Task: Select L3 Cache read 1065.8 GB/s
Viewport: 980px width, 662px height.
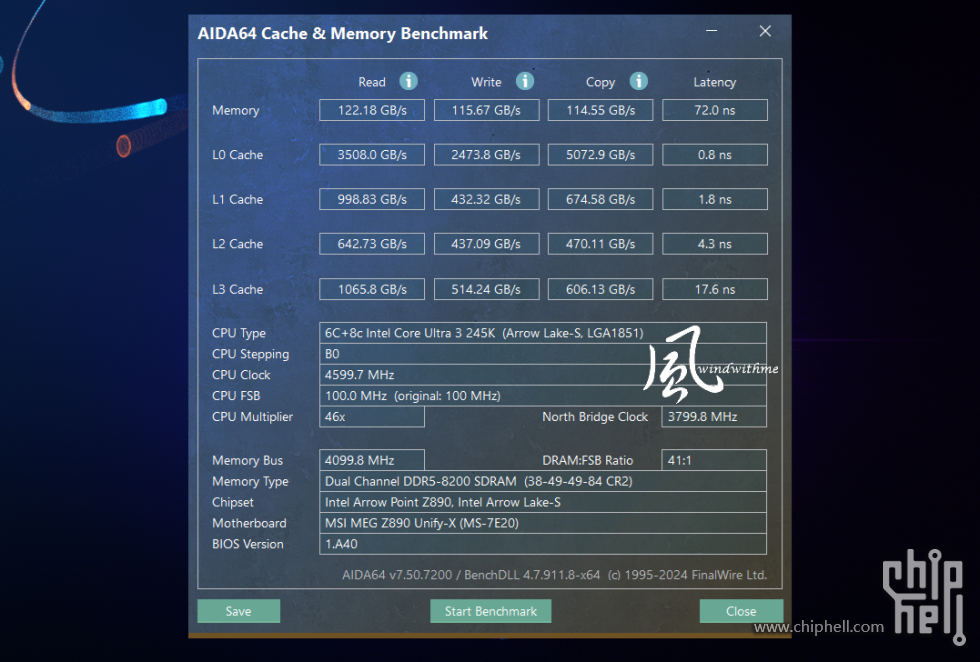Action: pyautogui.click(x=372, y=289)
